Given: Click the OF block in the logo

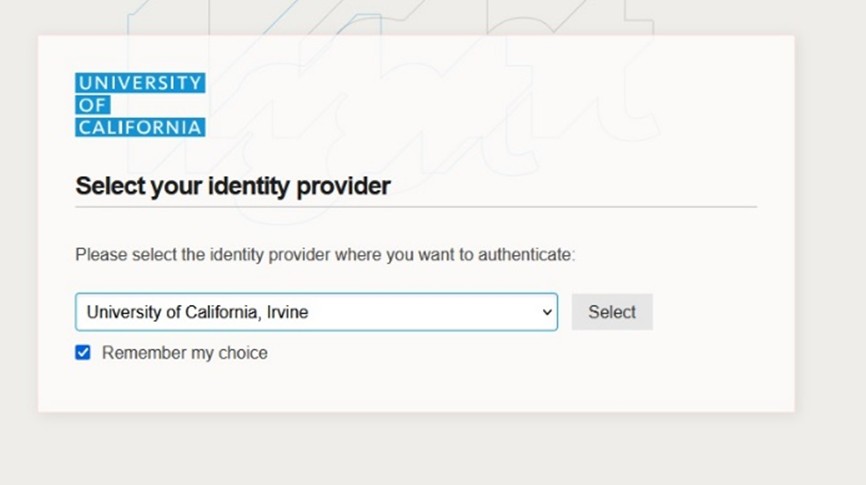Looking at the screenshot, I should (x=92, y=105).
